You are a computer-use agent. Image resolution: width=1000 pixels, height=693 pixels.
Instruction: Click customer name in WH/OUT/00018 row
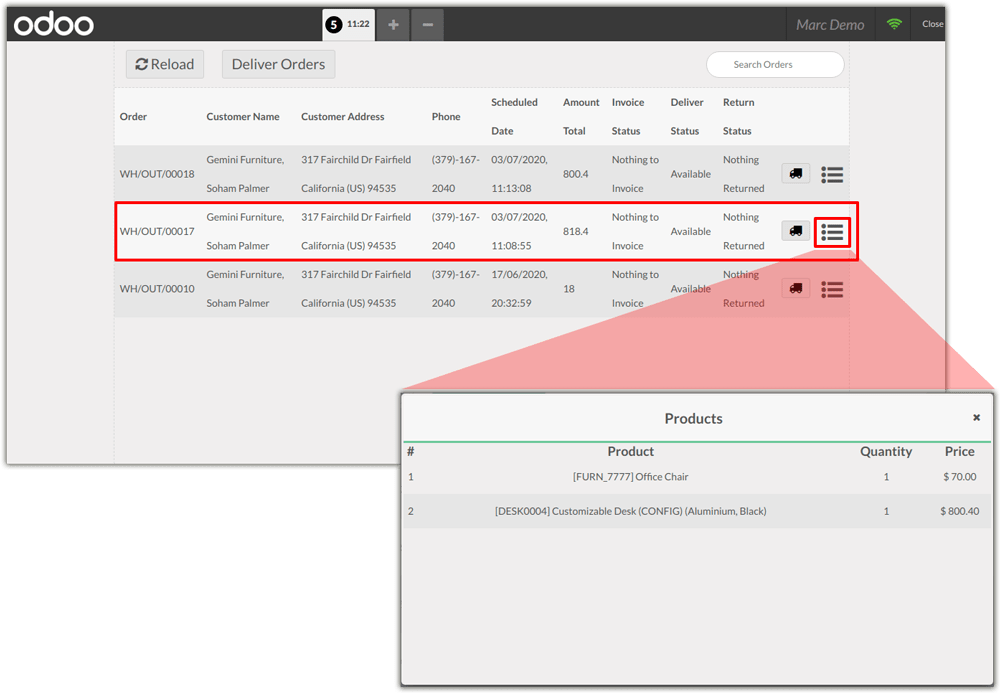tap(245, 174)
